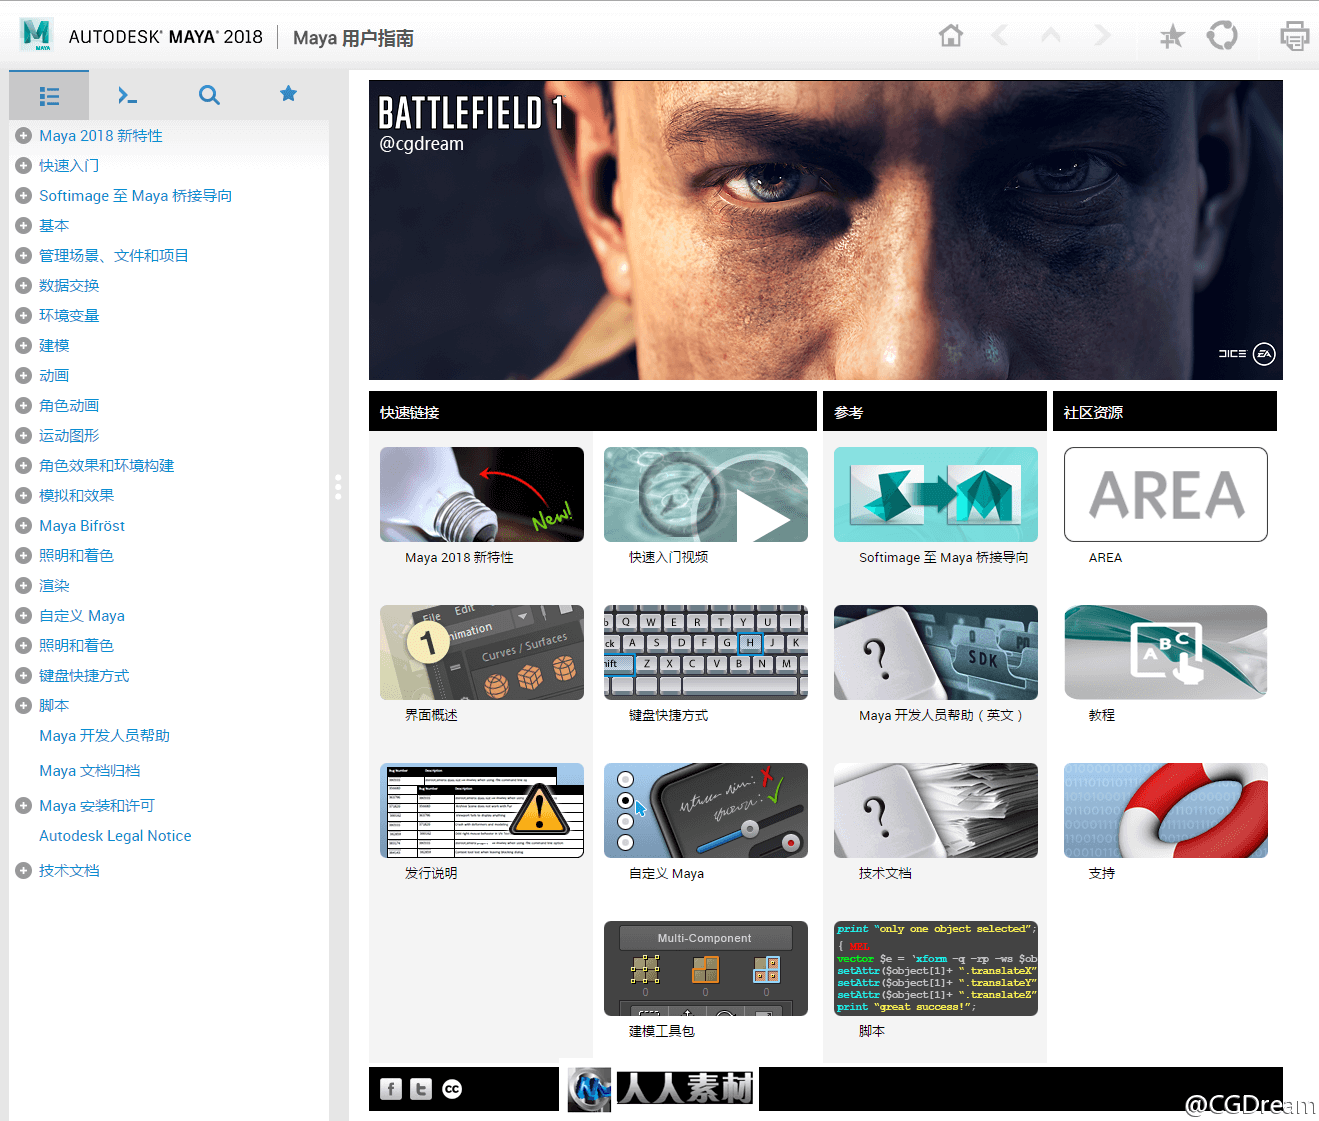Open 运动图形 sidebar entry
Viewport: 1319px width, 1121px height.
tap(69, 435)
